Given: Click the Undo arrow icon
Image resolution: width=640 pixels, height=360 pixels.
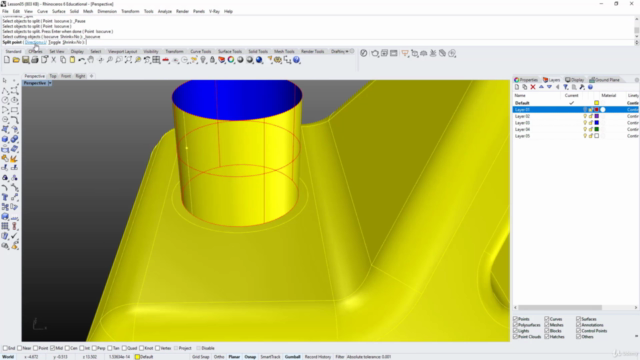Looking at the screenshot, I should click(82, 60).
